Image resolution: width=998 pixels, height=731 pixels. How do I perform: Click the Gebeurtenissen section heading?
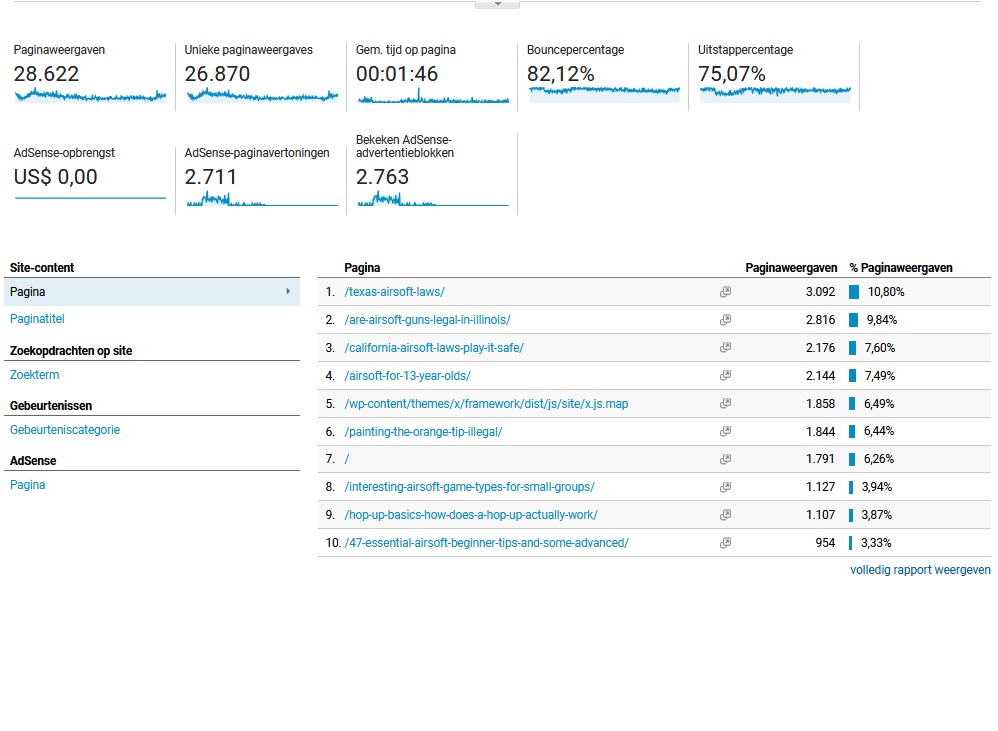pyautogui.click(x=51, y=406)
